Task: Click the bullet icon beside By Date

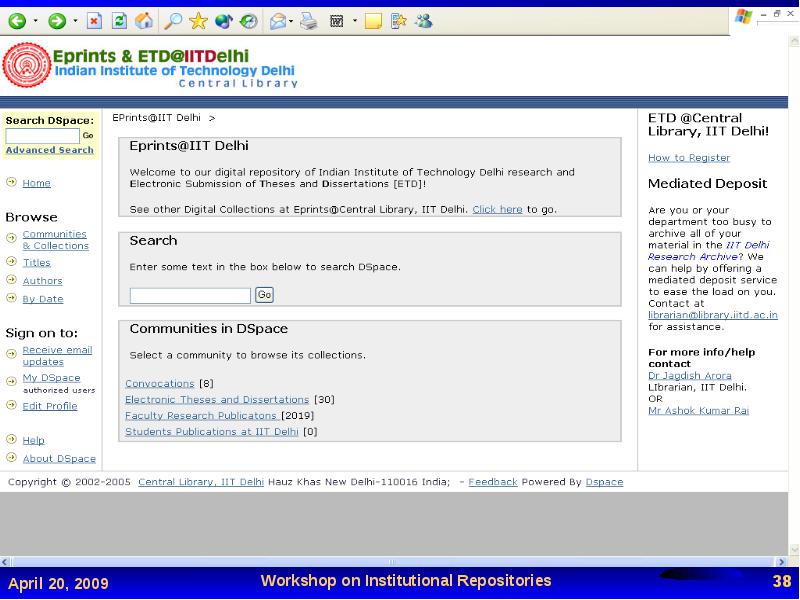Action: [x=11, y=298]
